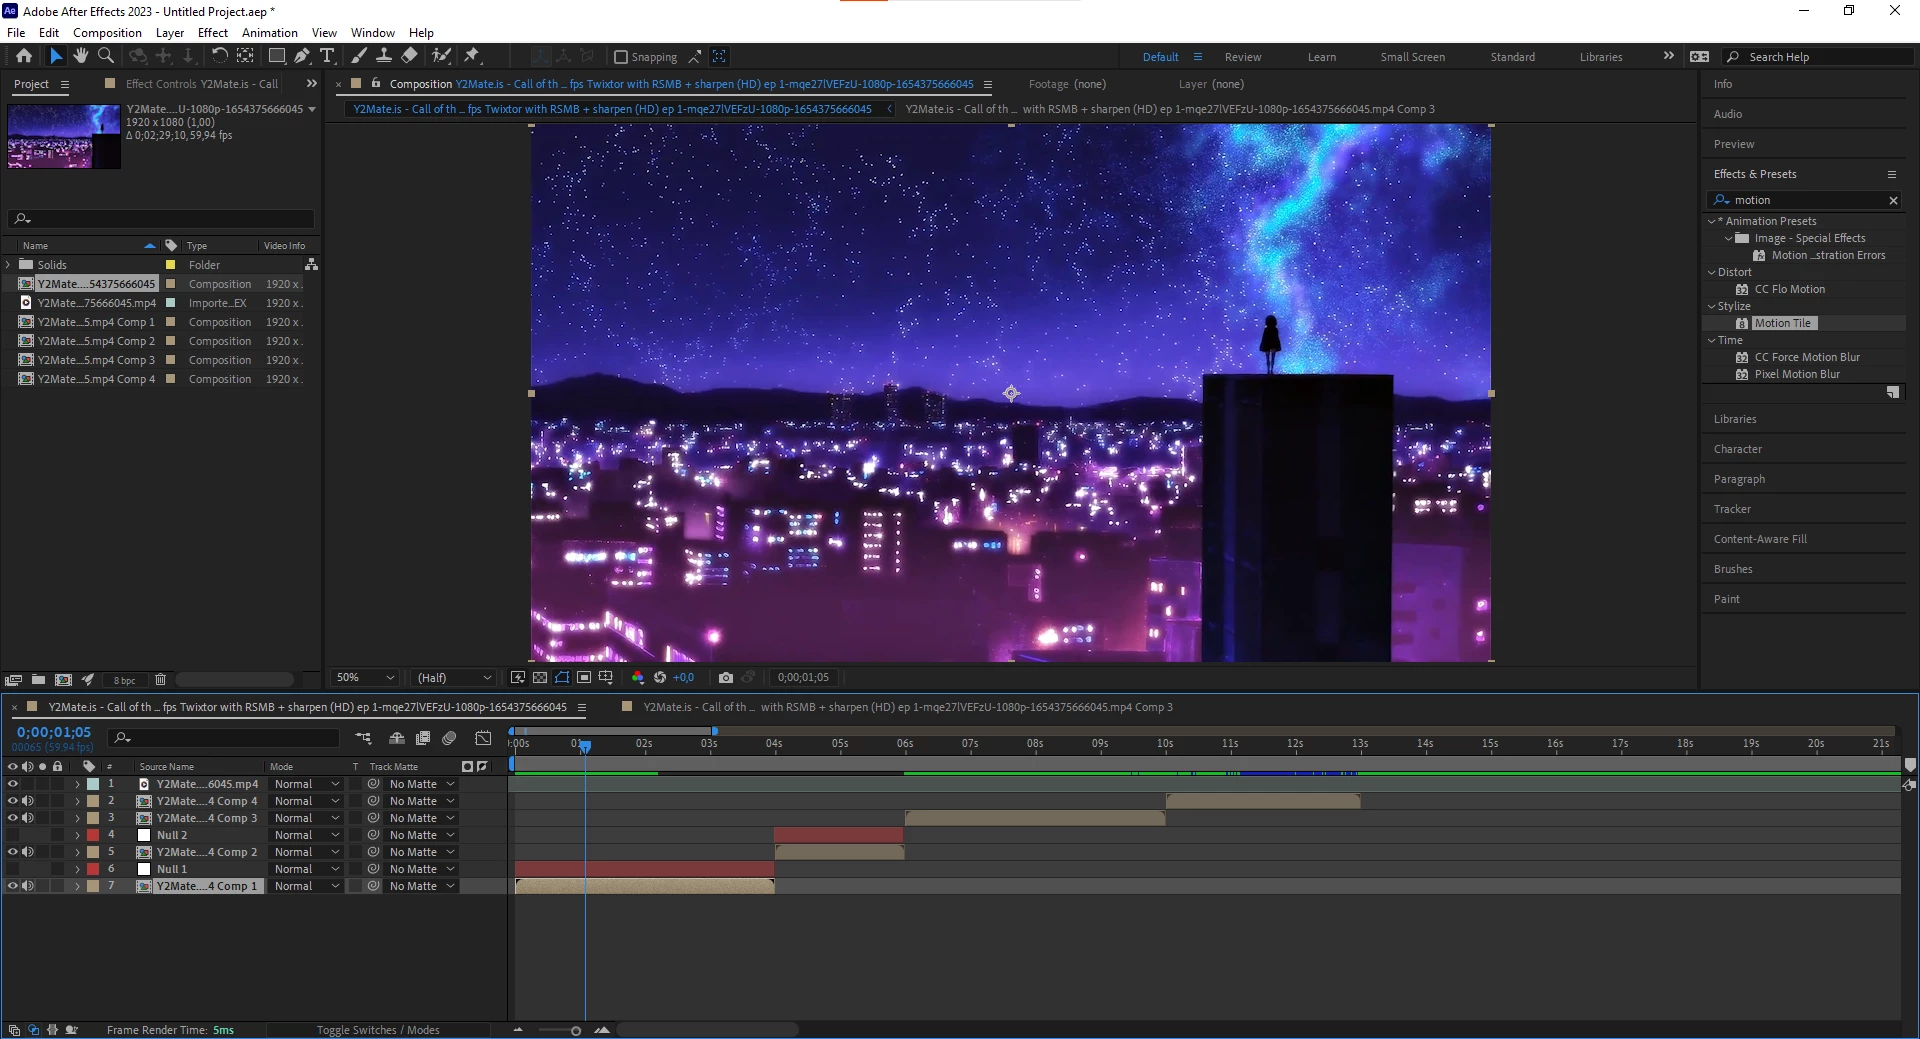Image resolution: width=1920 pixels, height=1039 pixels.
Task: Select the Horizontal Type tool
Action: coord(327,56)
